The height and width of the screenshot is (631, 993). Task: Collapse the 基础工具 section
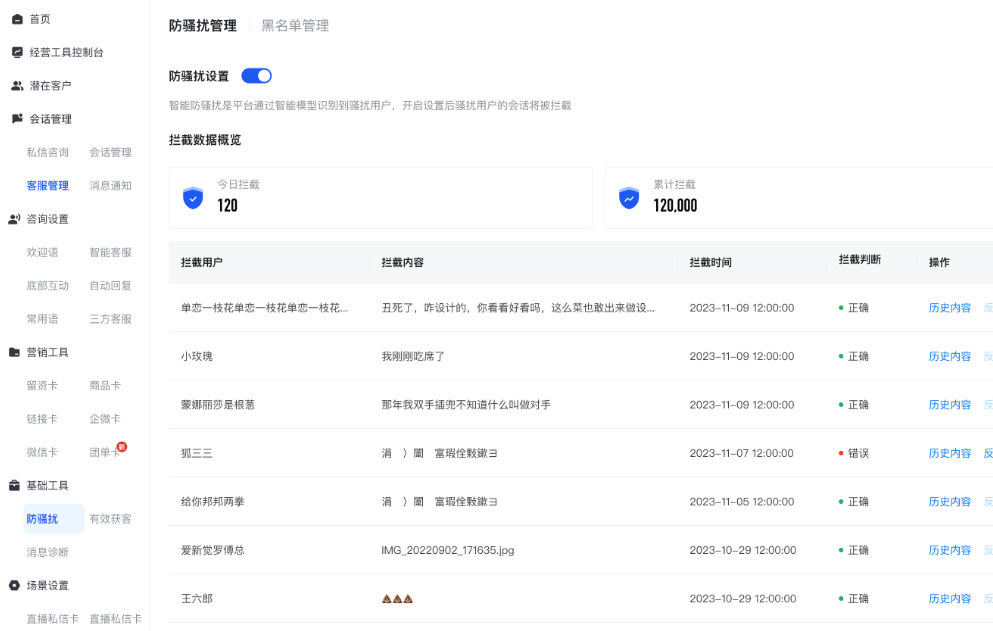[x=47, y=485]
